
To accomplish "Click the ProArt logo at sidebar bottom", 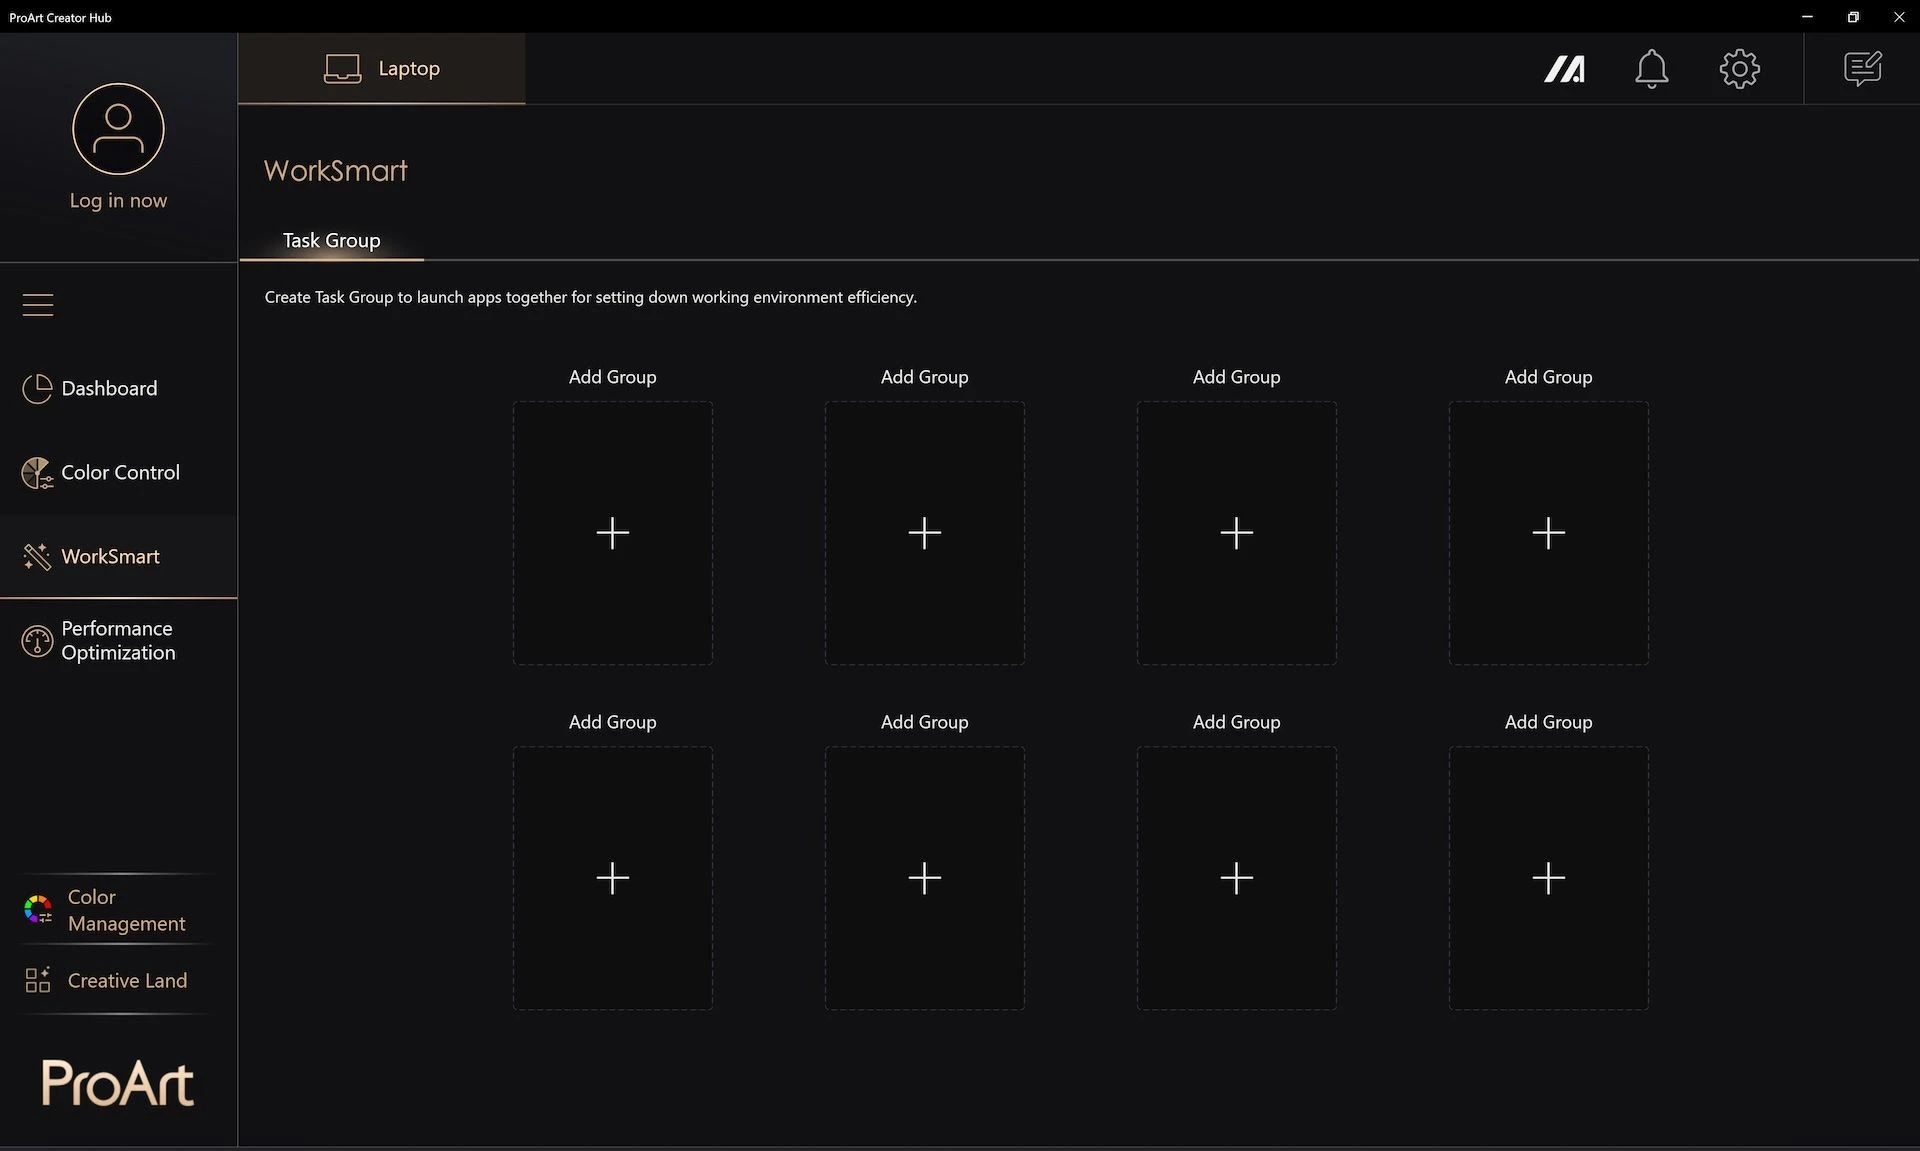I will [118, 1083].
